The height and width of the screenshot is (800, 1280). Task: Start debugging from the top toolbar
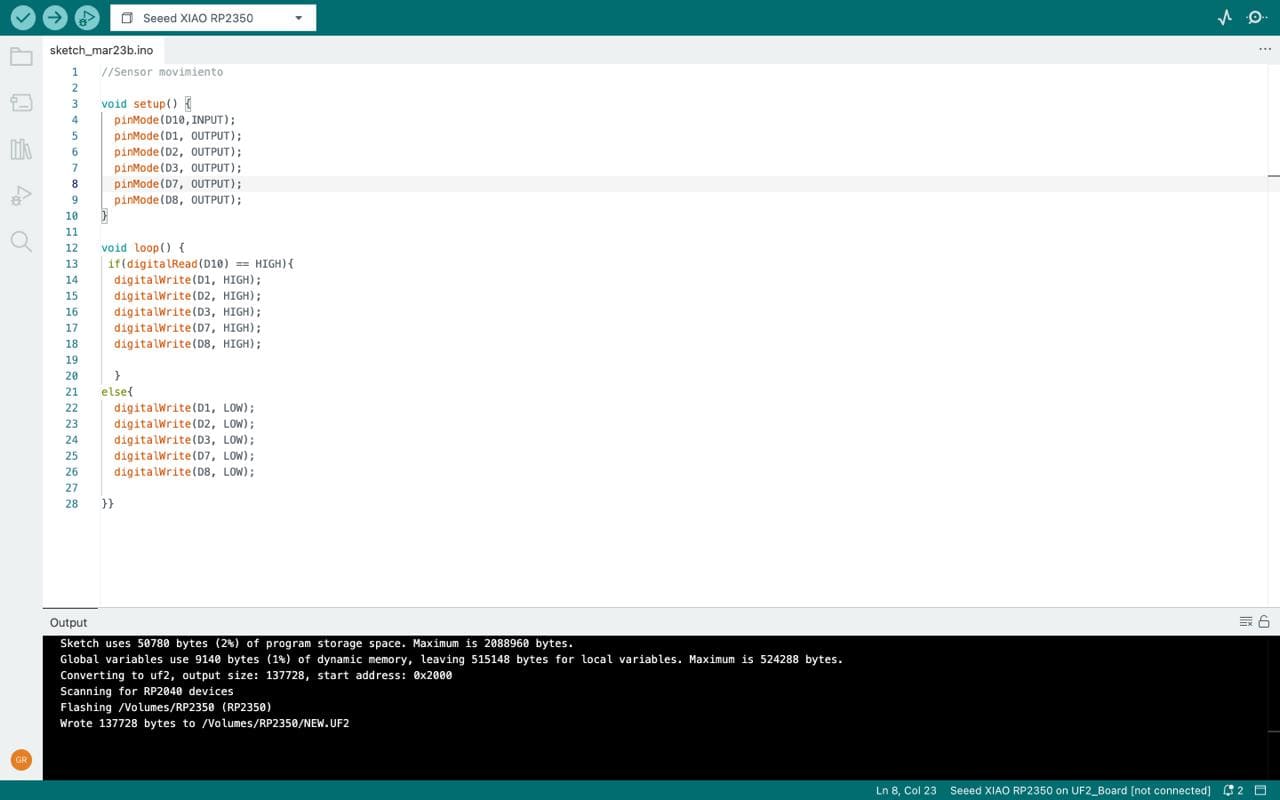[87, 18]
